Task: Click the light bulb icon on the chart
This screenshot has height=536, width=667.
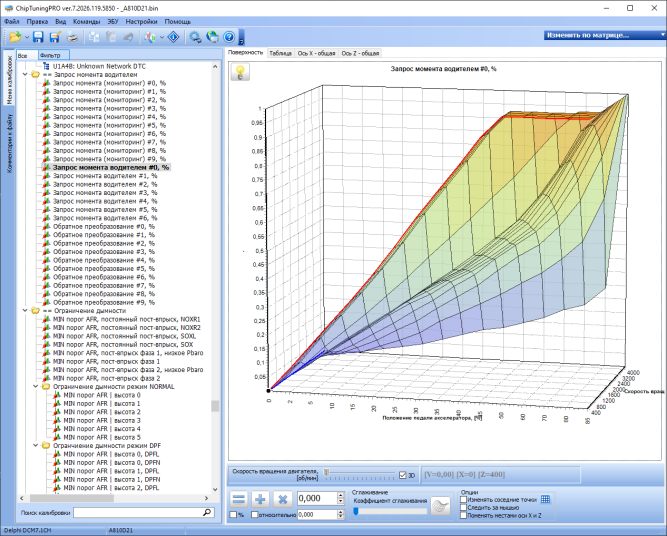Action: 240,72
